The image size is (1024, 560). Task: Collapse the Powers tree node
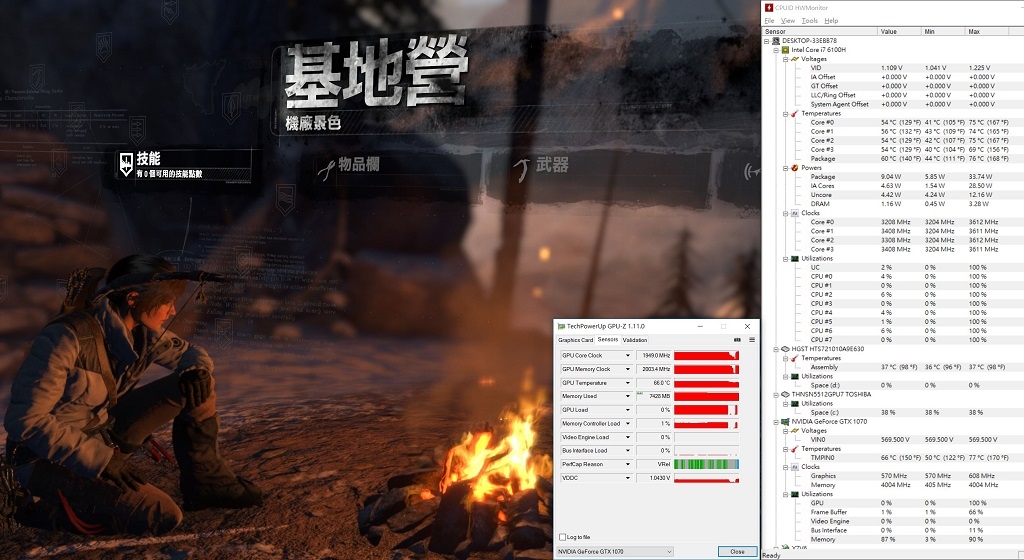coord(786,168)
